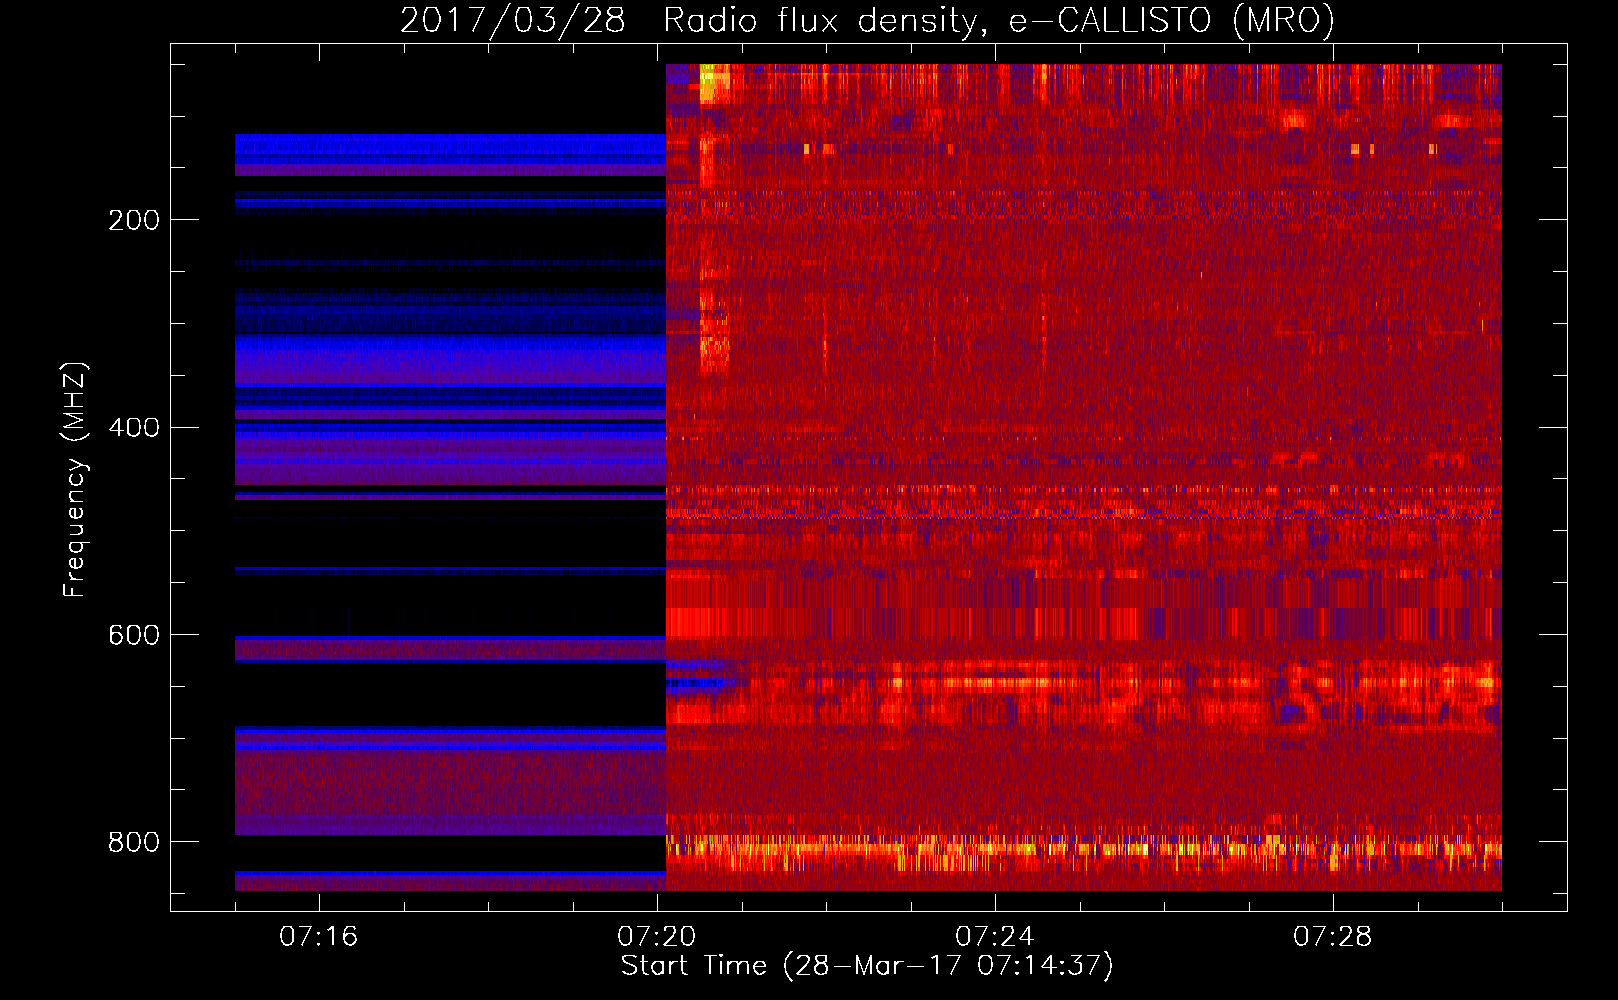Click the plot title '2017/03/28 Radio flux density'
Image resolution: width=1618 pixels, height=1000 pixels.
tap(867, 20)
